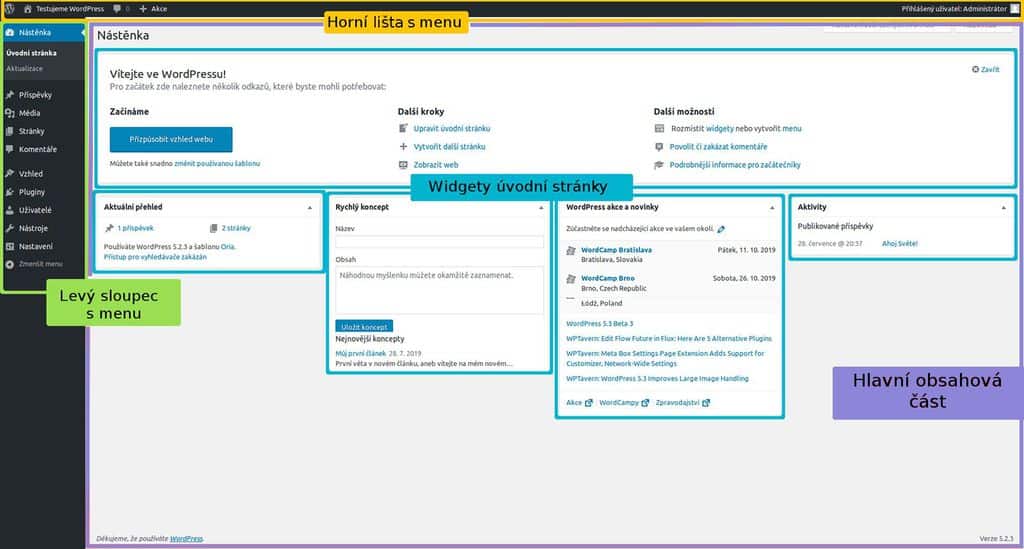Open the Oria theme link
The image size is (1024, 549).
(227, 247)
